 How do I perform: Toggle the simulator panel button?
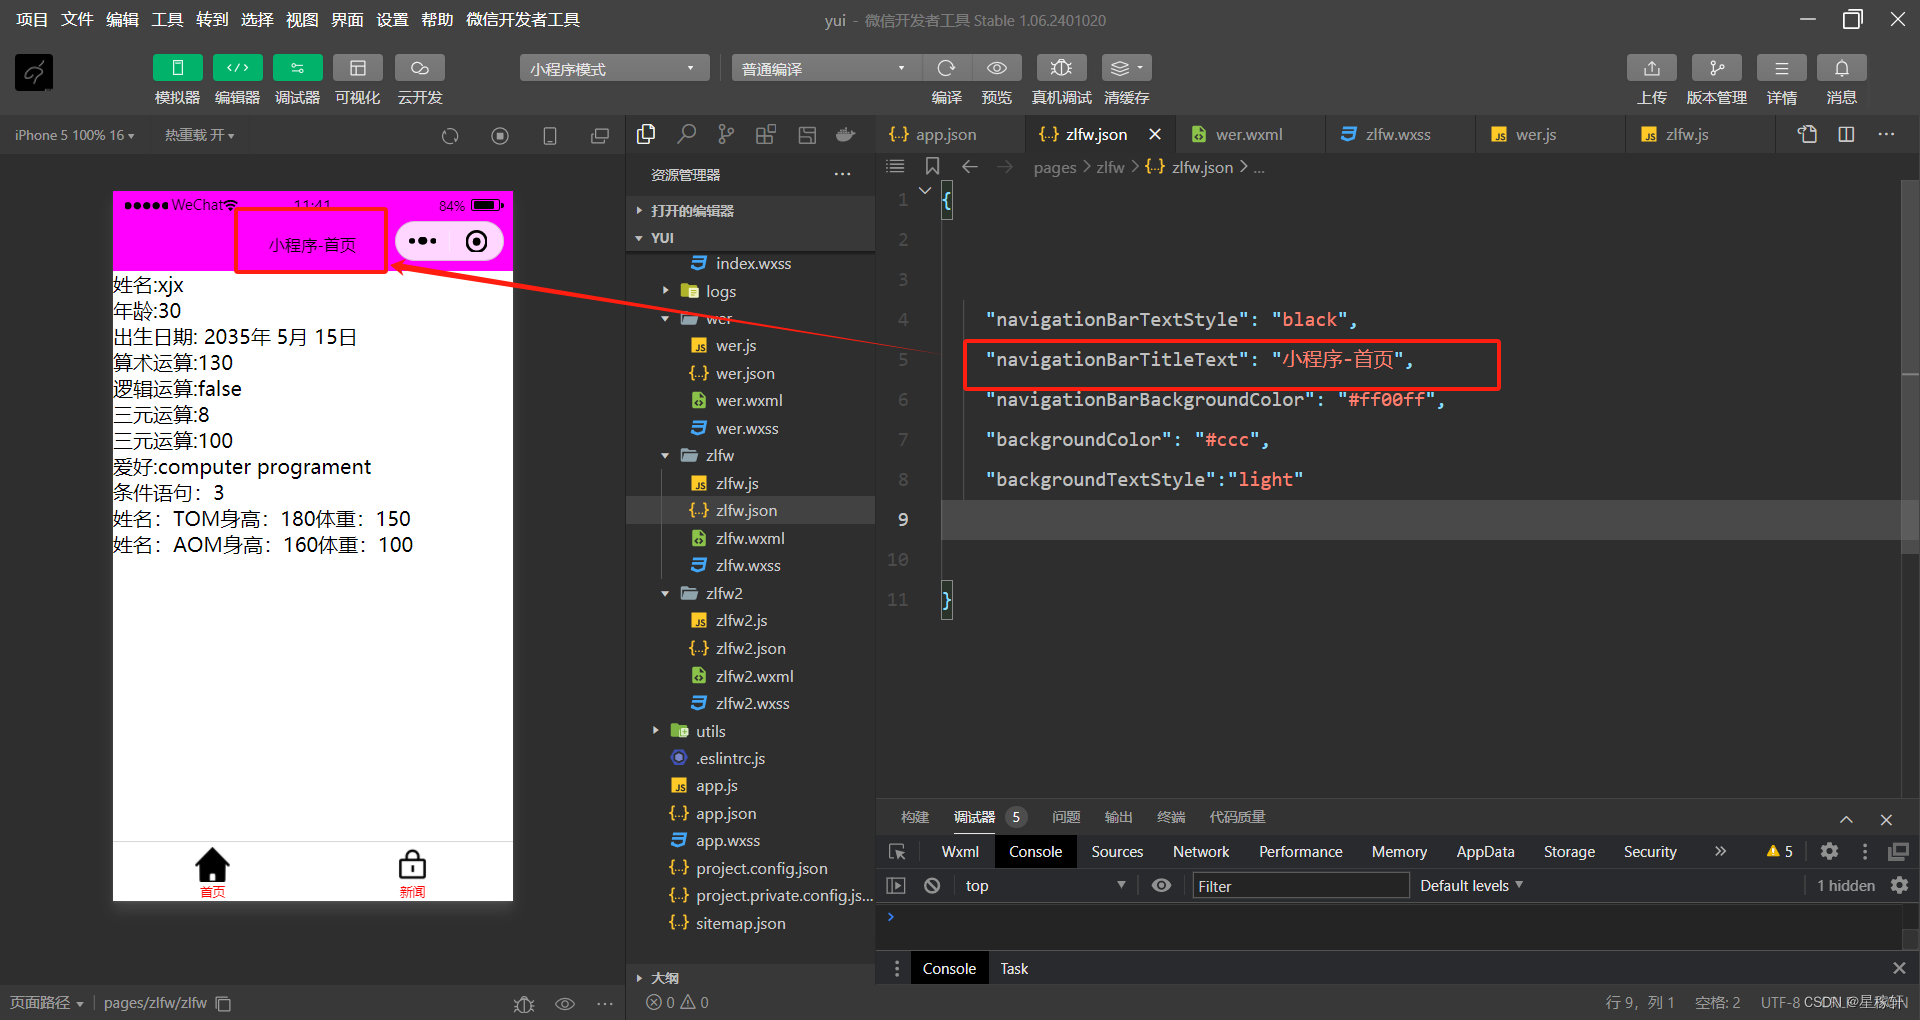(x=177, y=68)
